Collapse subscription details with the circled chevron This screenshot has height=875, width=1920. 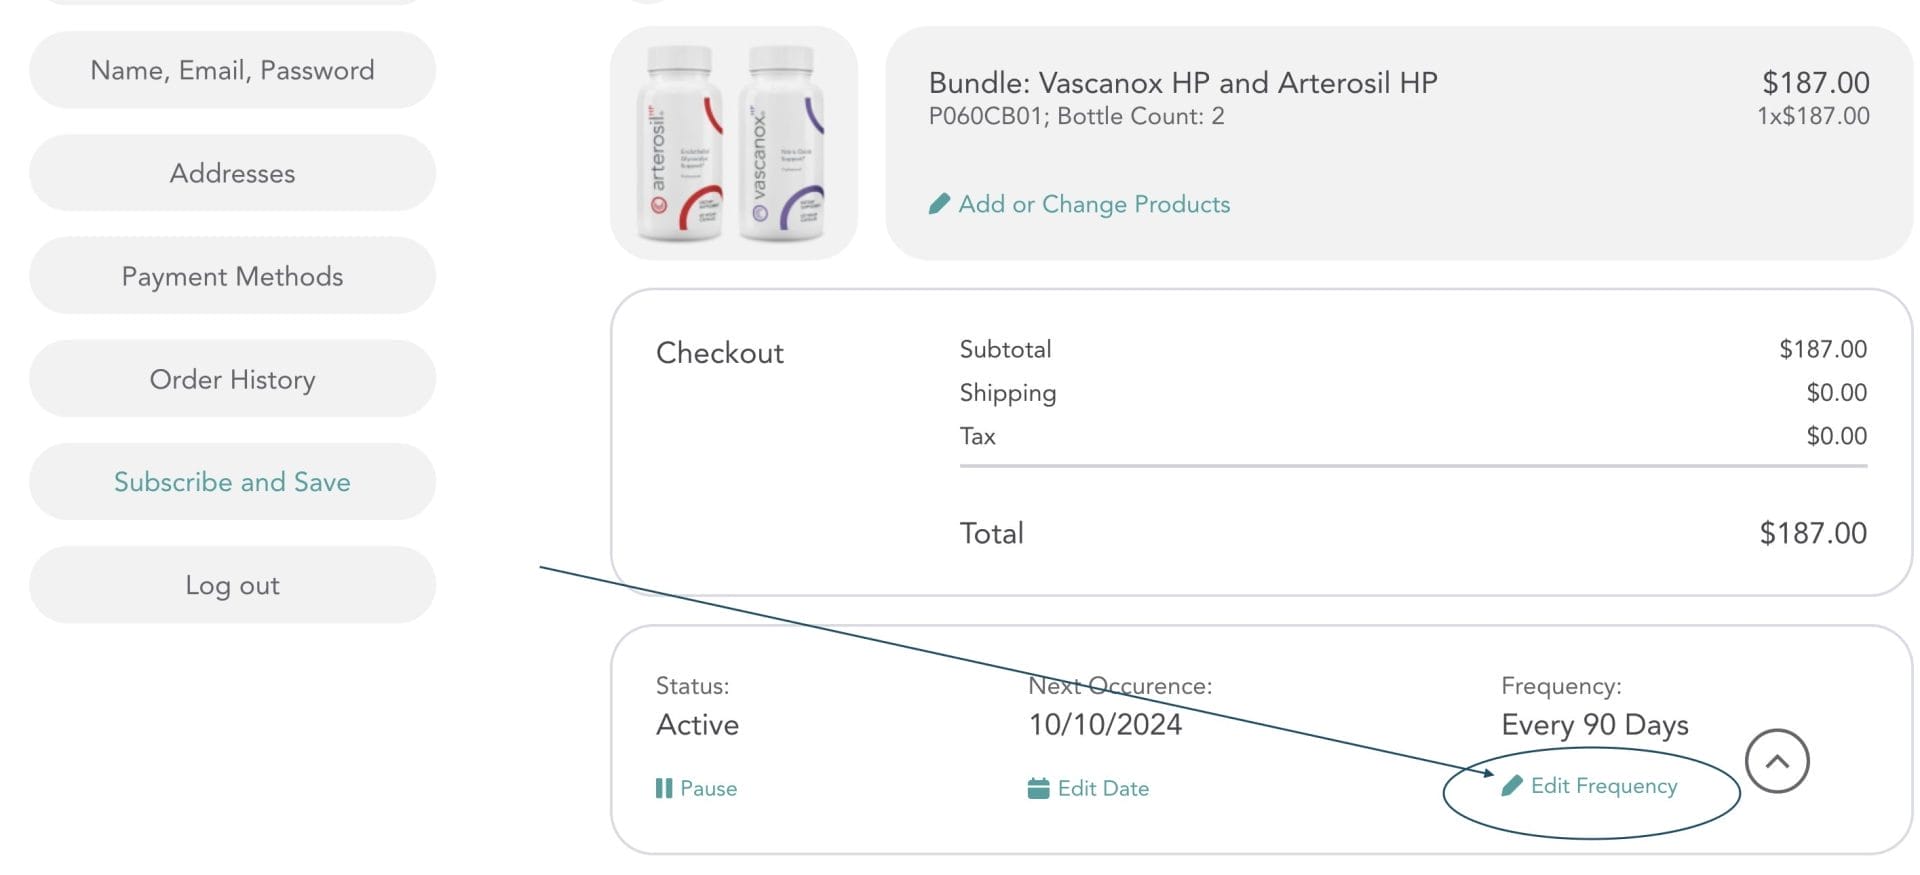coord(1776,762)
